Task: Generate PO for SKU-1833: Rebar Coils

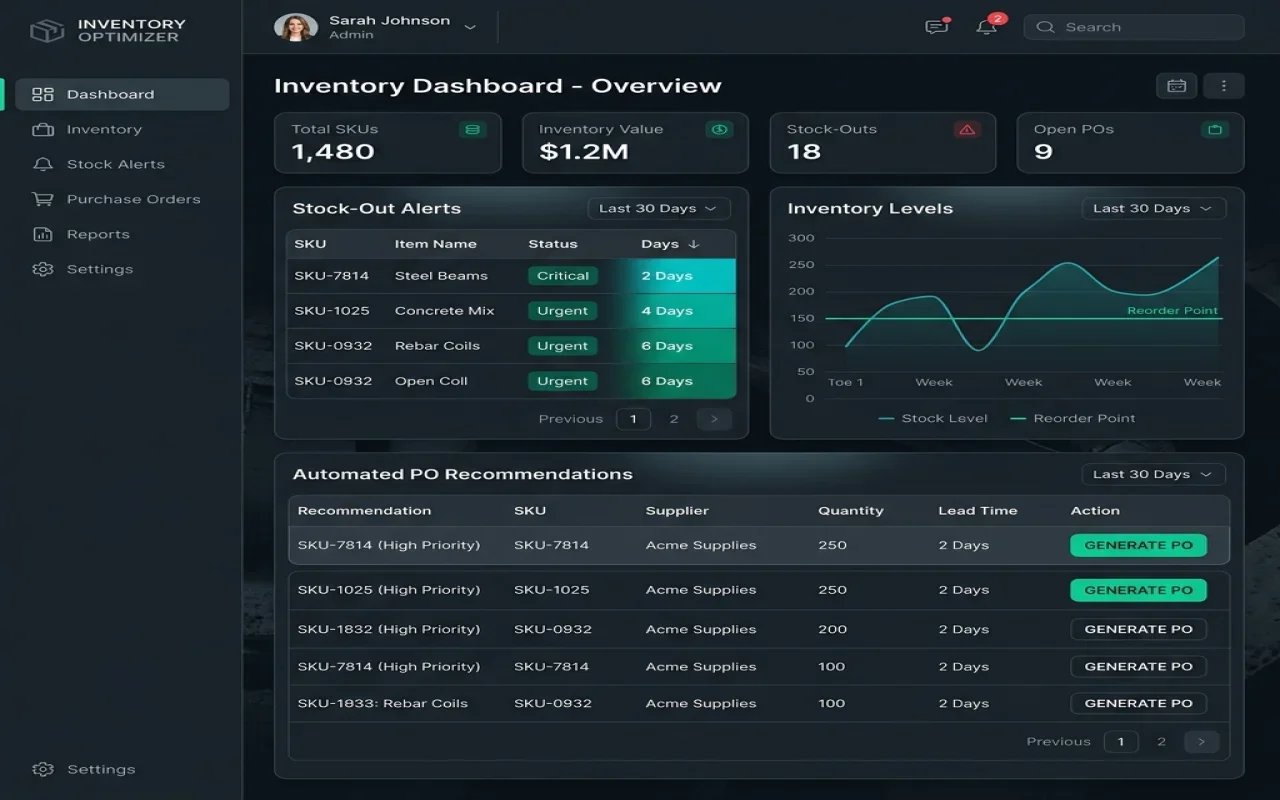Action: coord(1138,704)
